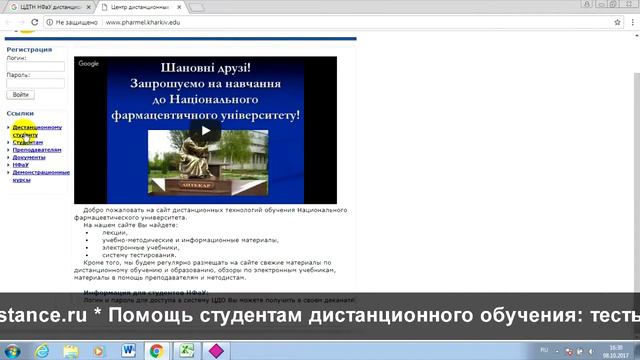This screenshot has width=640, height=360.
Task: Close the 'Центр дистанционных' browser tab
Action: coord(179,7)
